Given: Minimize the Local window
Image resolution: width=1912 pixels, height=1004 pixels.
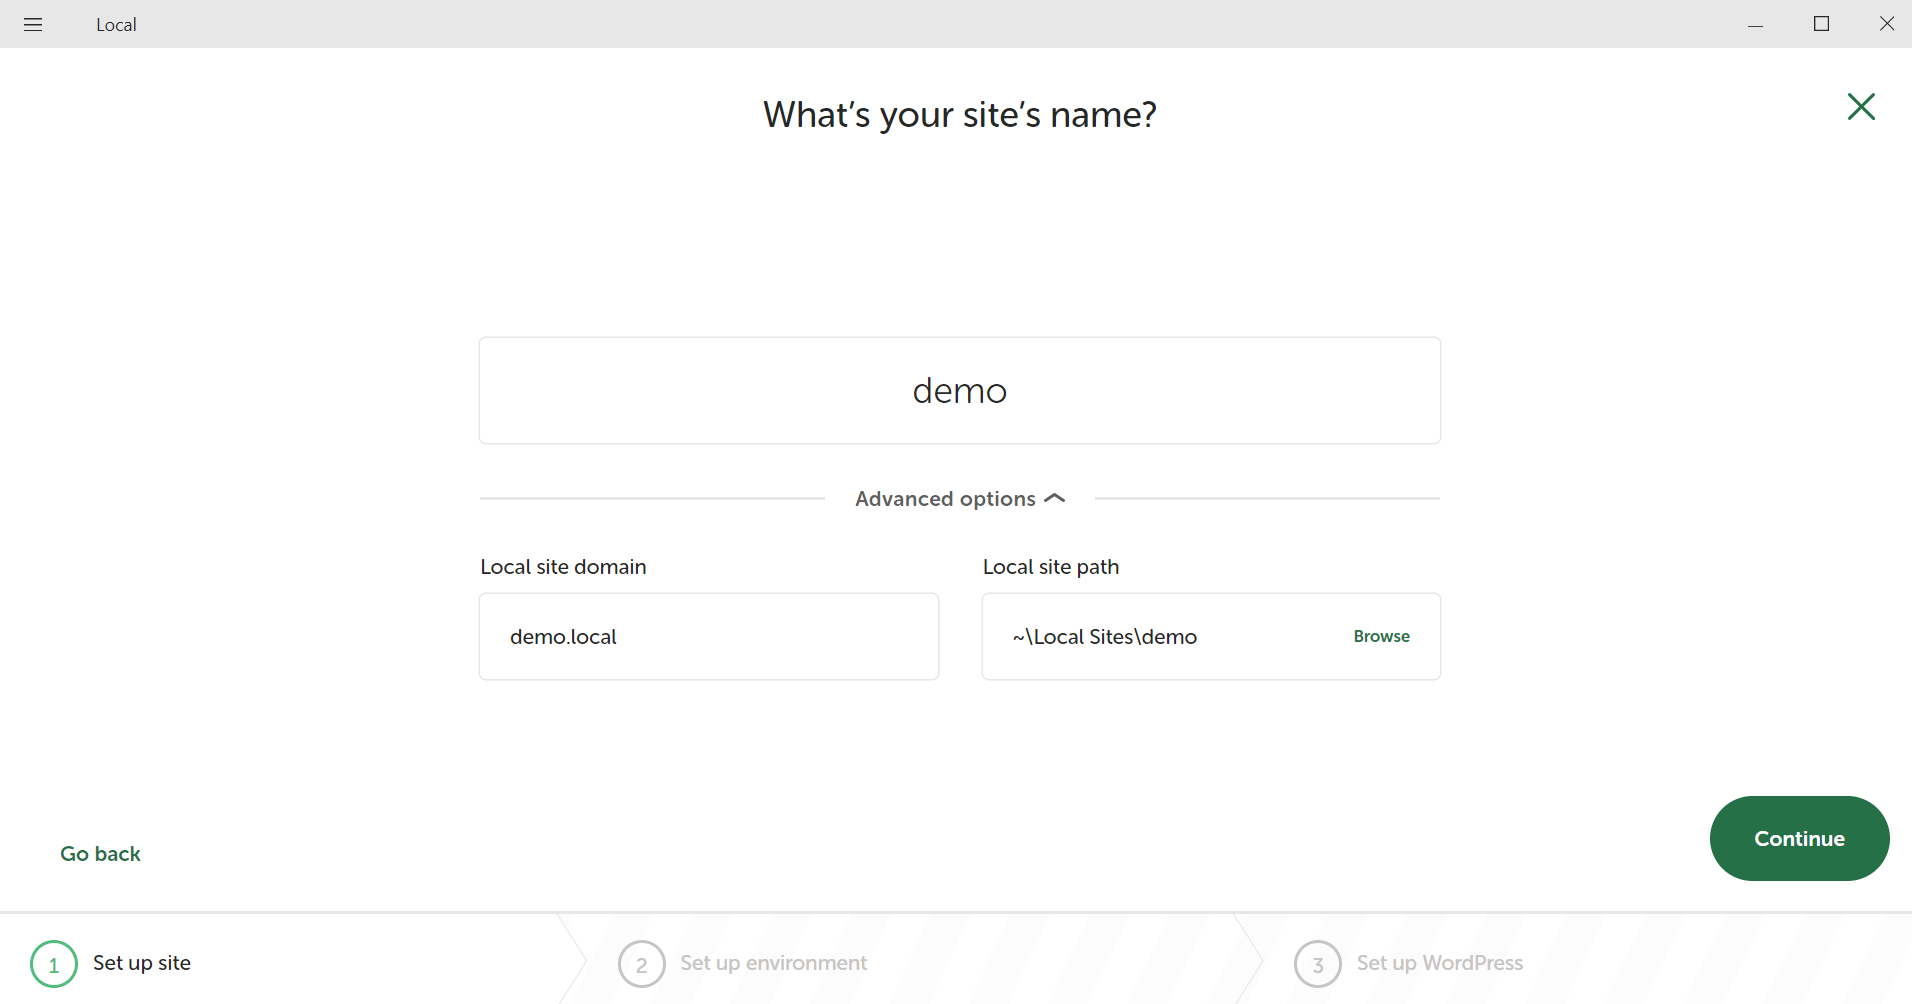Looking at the screenshot, I should click(1756, 23).
